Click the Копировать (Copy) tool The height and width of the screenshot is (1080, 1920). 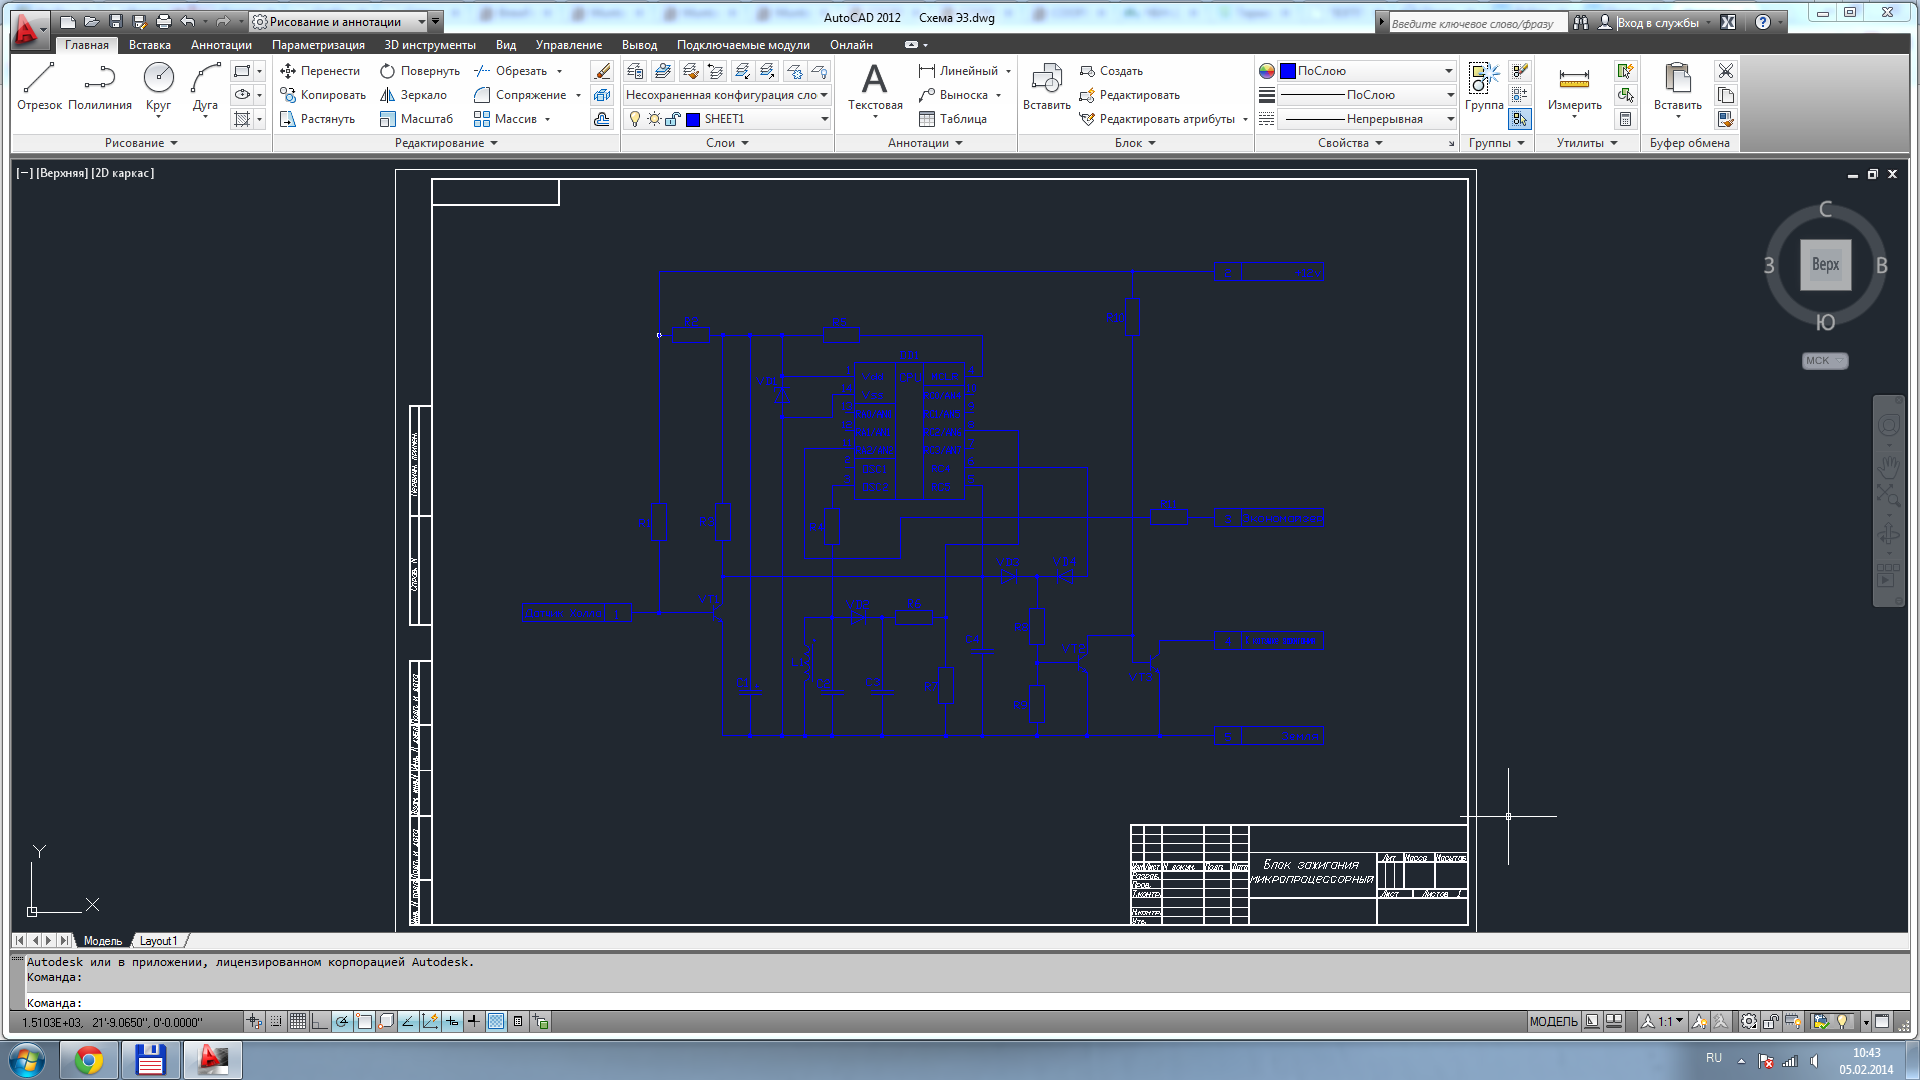coord(323,95)
